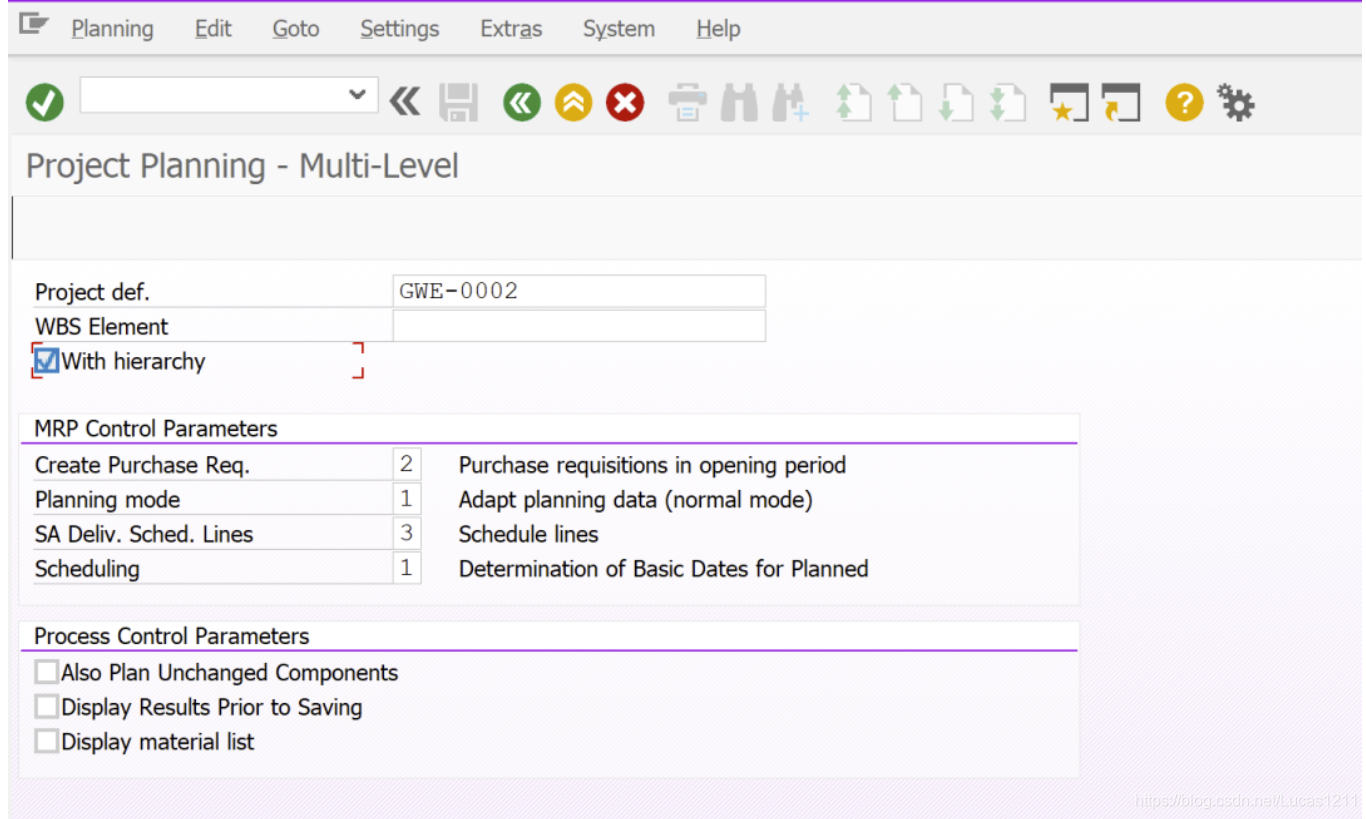Open the Planning menu
The width and height of the screenshot is (1366, 819).
pos(112,29)
